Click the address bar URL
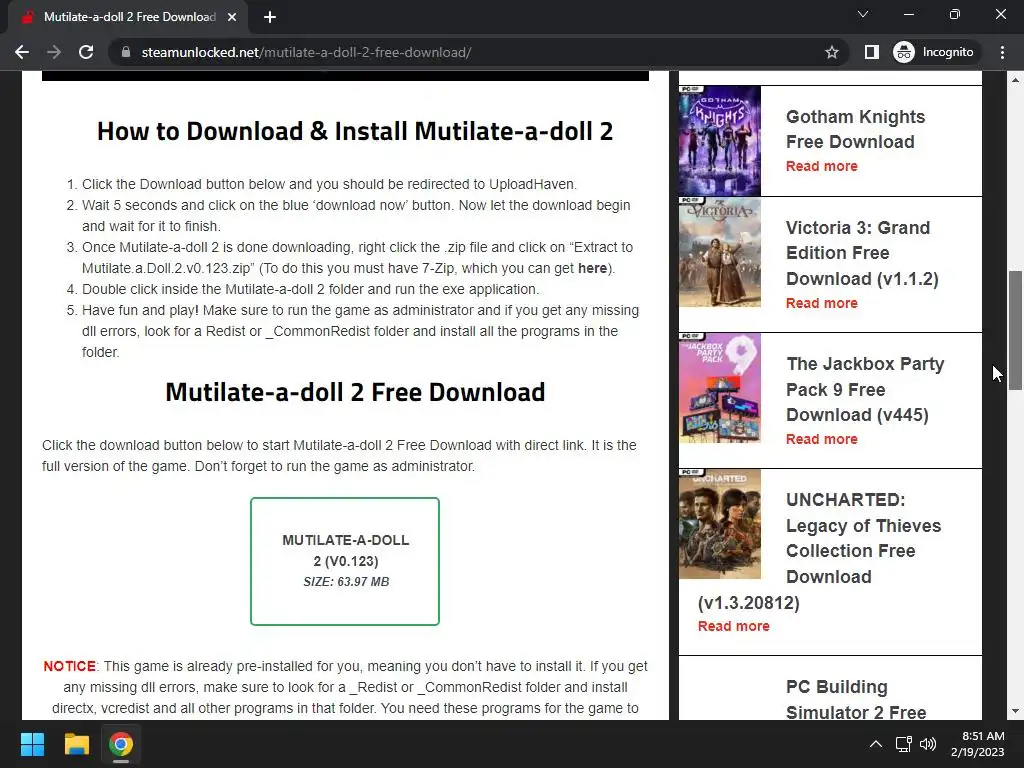This screenshot has height=768, width=1024. point(306,52)
